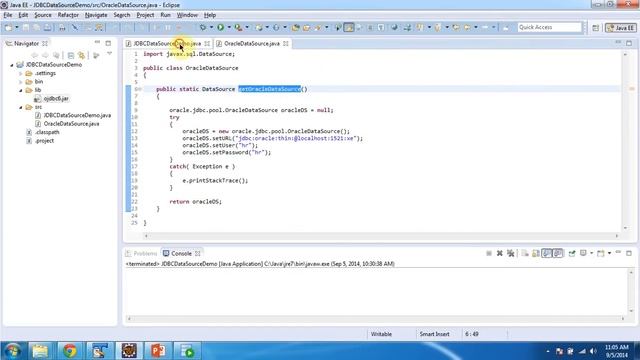Click the Run External Tools icon
Viewport: 640px width, 360px height.
pos(238,27)
